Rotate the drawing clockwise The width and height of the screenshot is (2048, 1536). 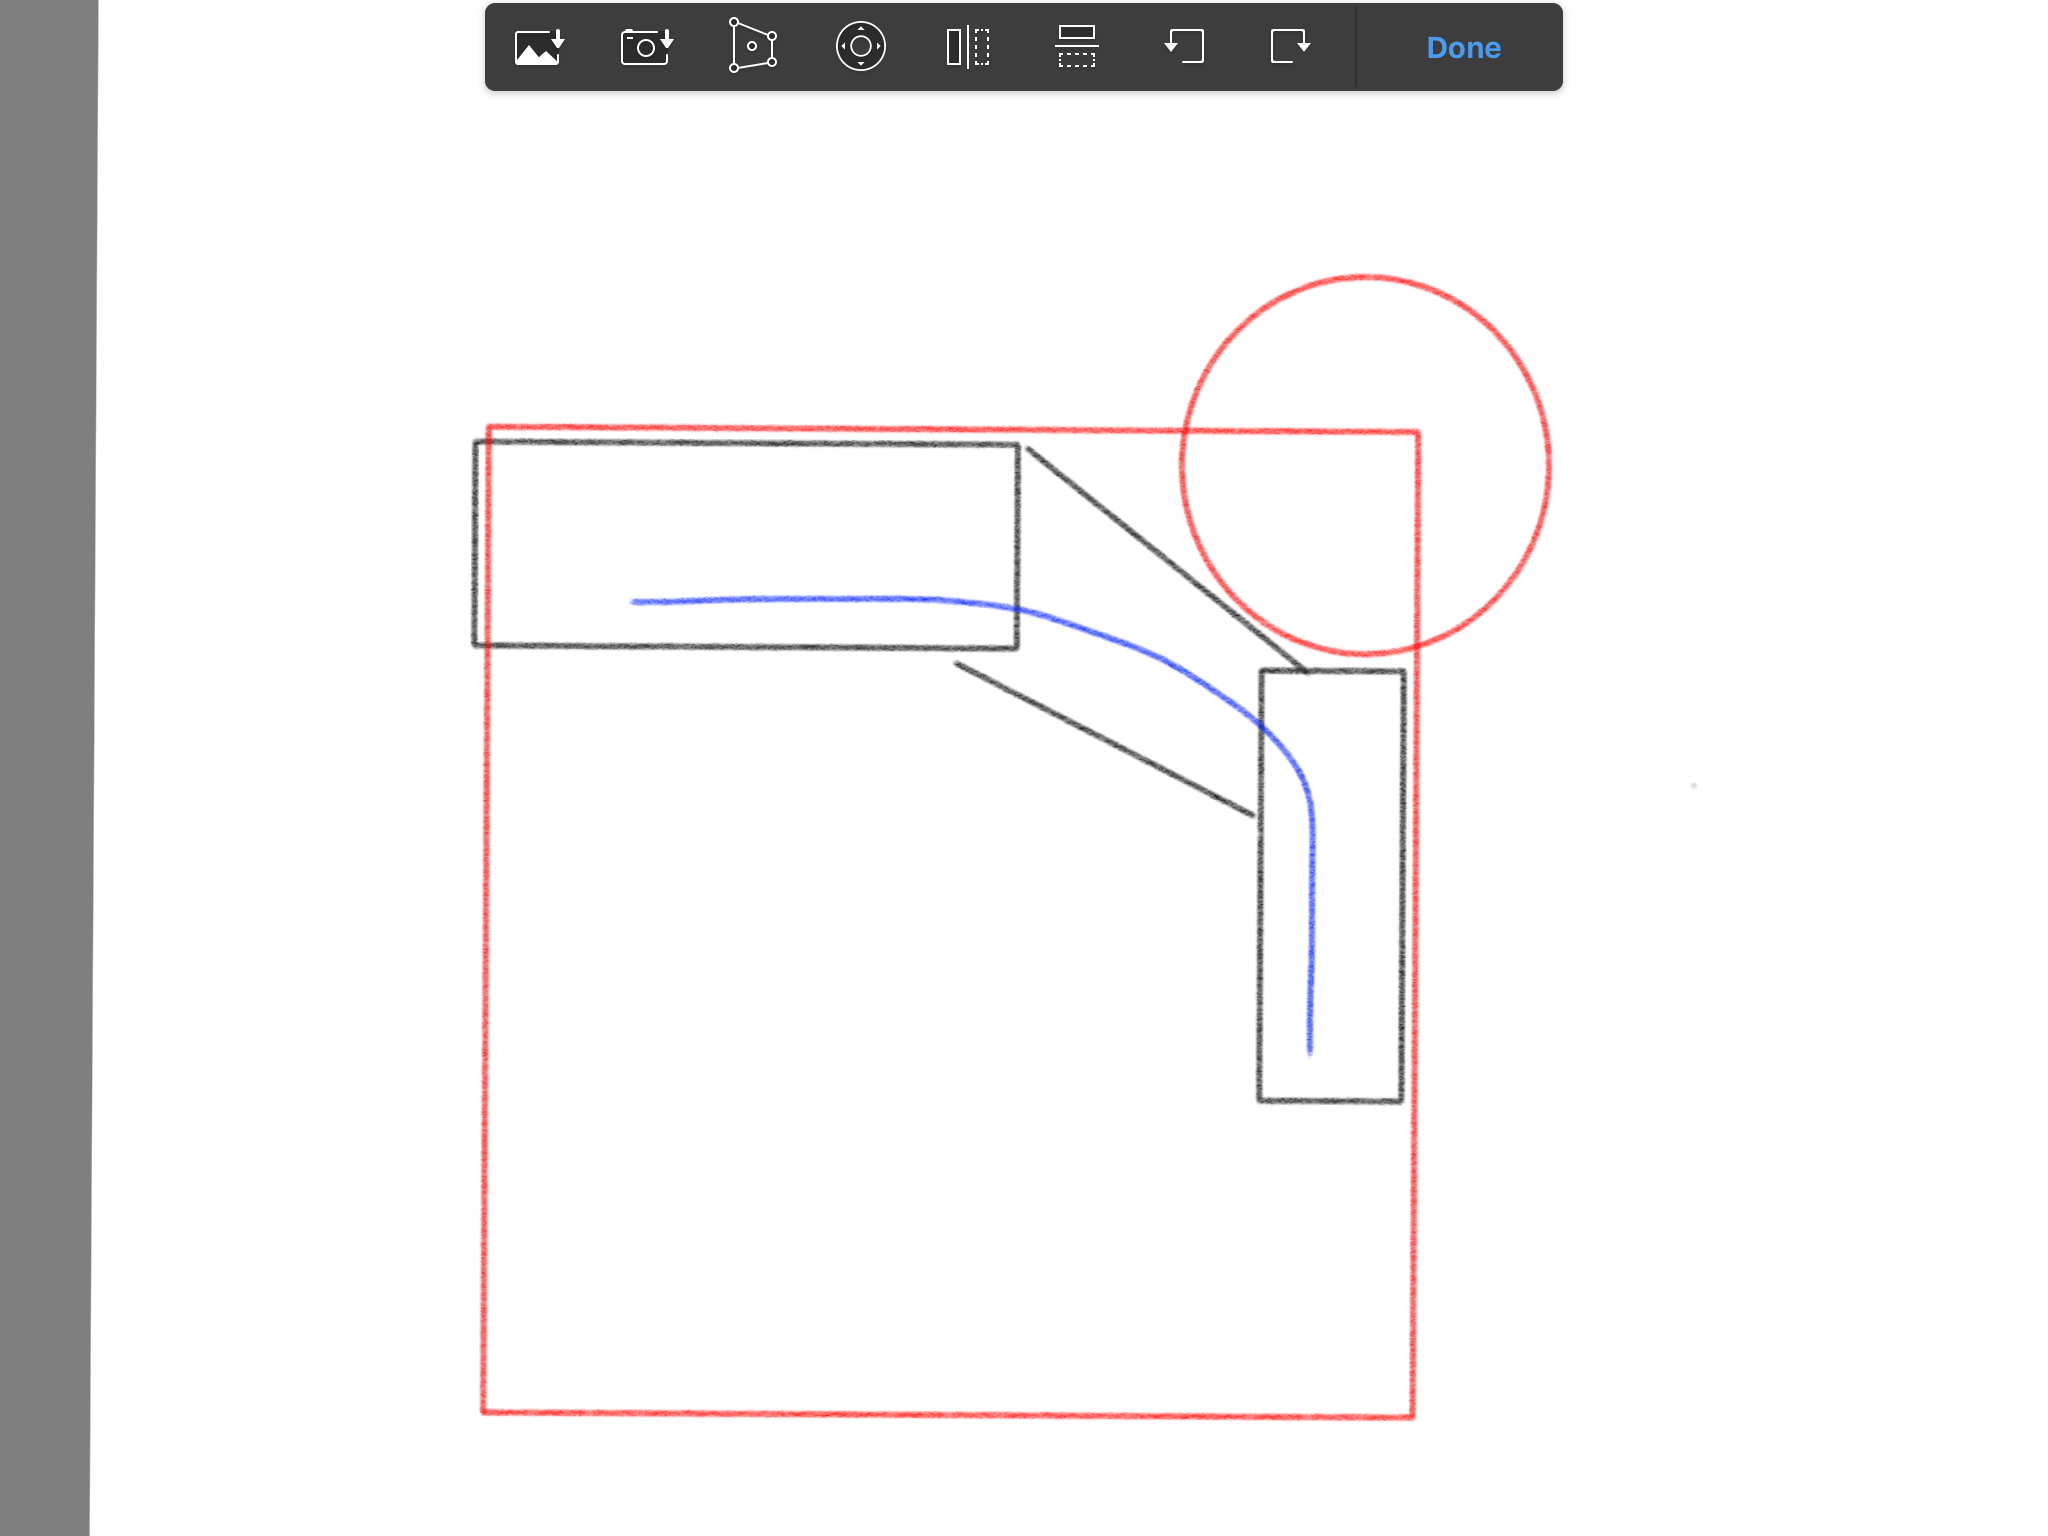[x=1290, y=46]
